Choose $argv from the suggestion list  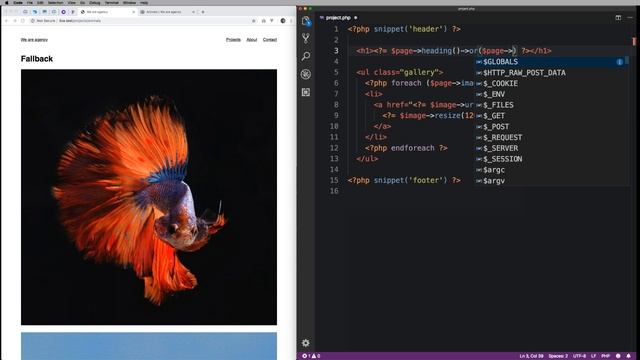(x=552, y=181)
